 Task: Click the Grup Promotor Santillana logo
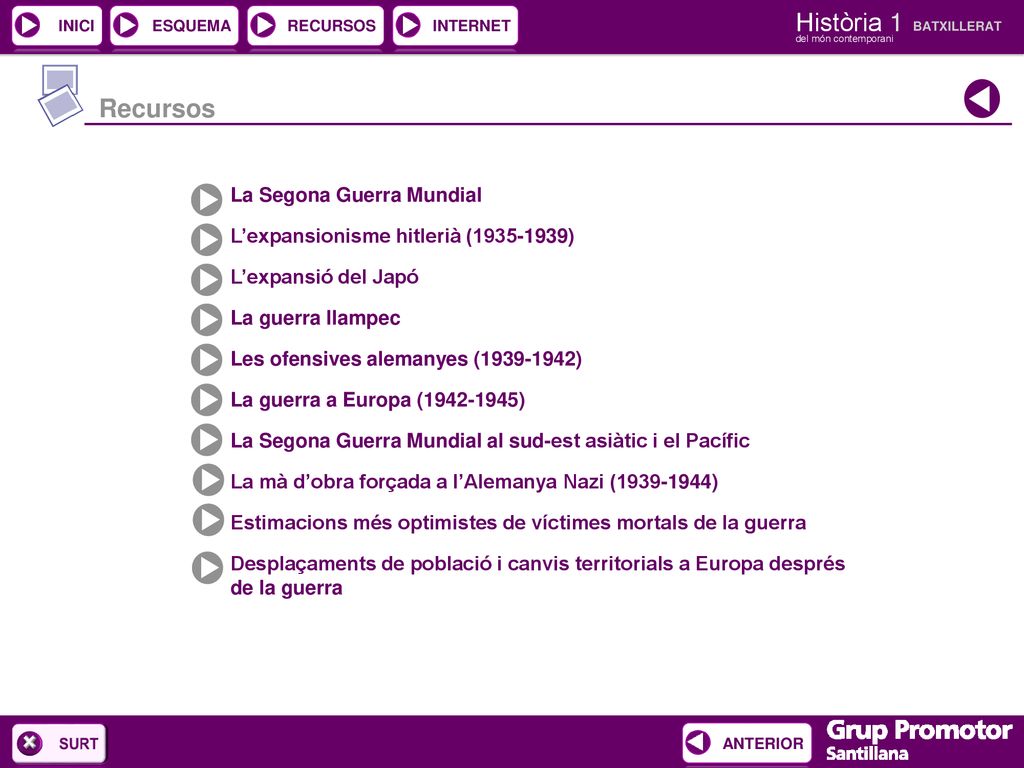coord(919,741)
